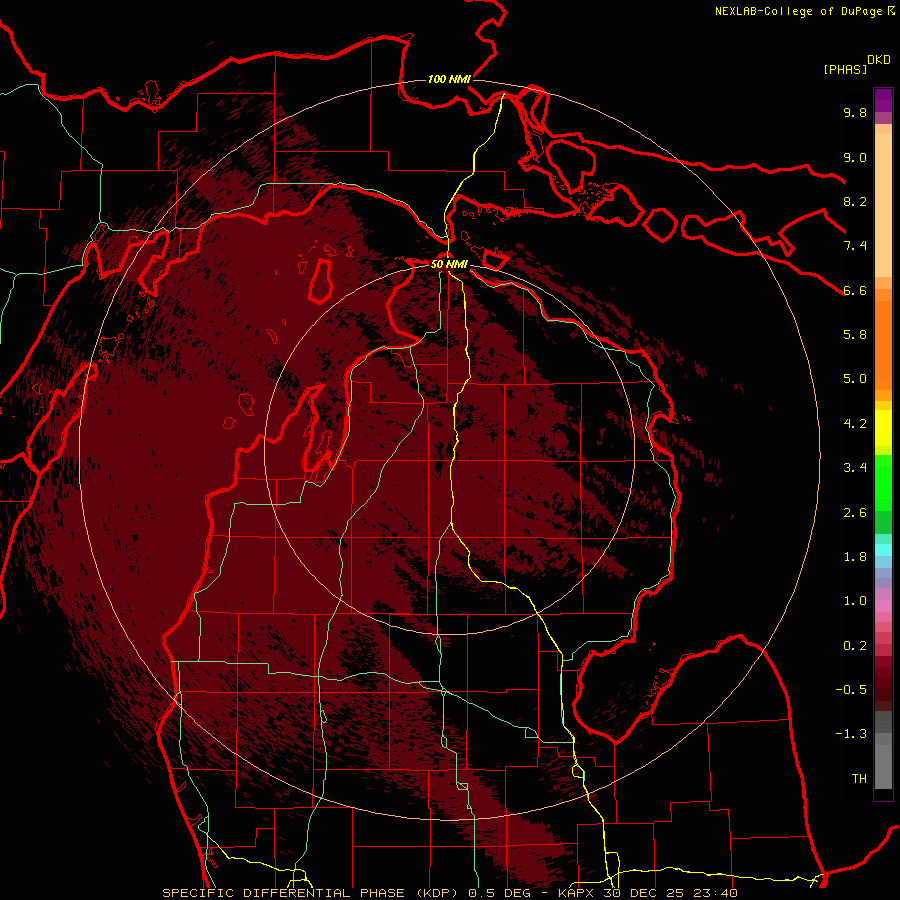Click the 1.8 legend value
The height and width of the screenshot is (900, 900).
[x=855, y=557]
